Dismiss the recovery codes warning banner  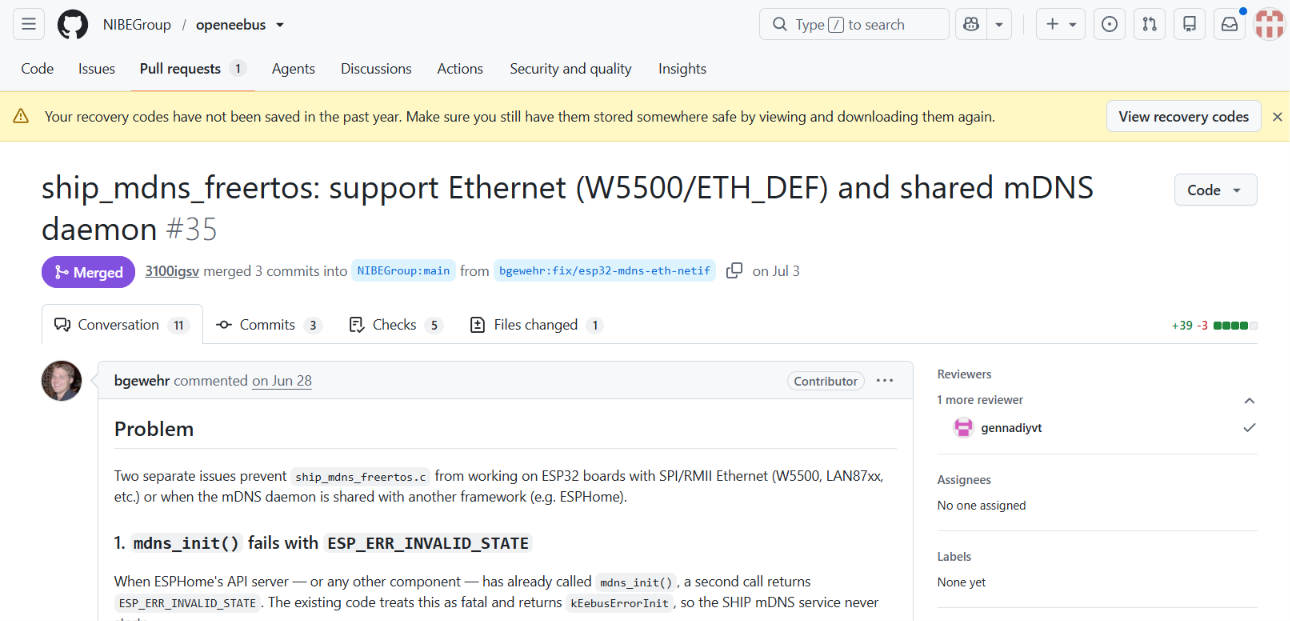(1277, 117)
